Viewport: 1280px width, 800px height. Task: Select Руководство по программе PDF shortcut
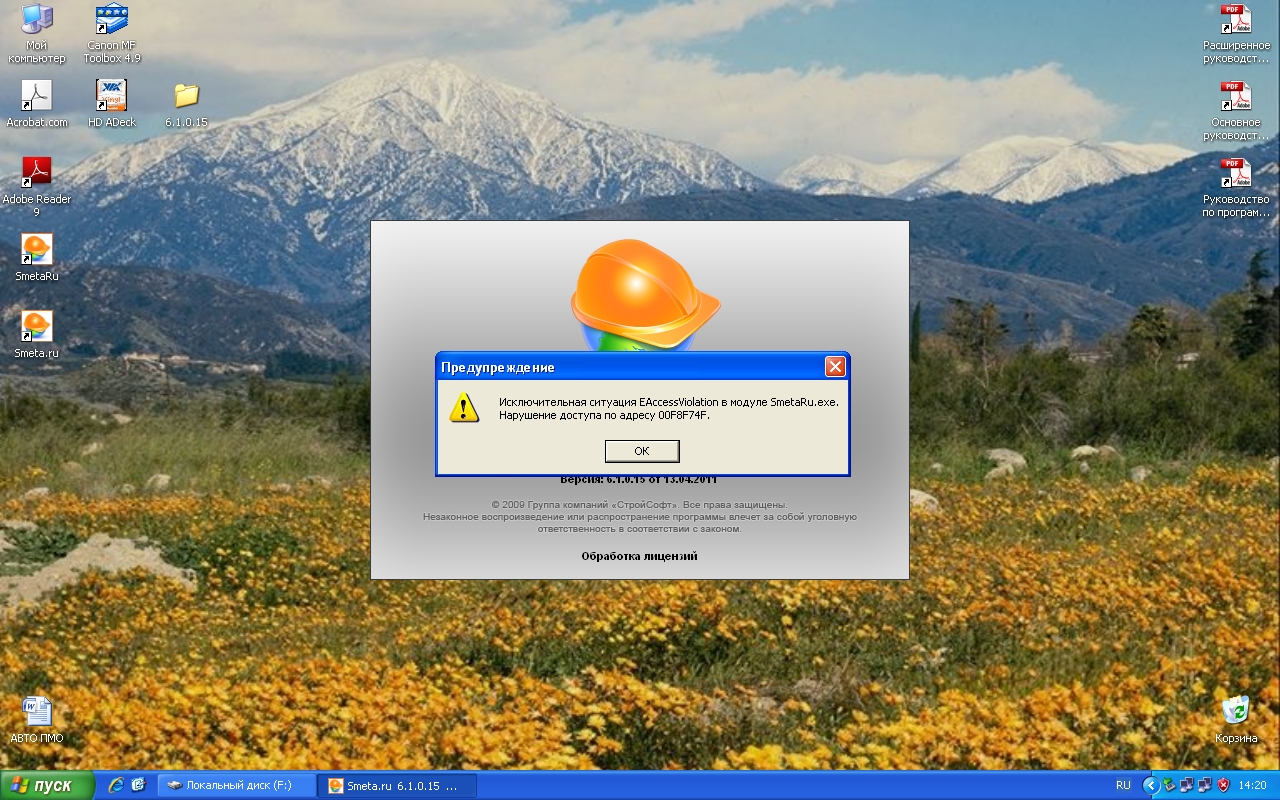pyautogui.click(x=1236, y=187)
